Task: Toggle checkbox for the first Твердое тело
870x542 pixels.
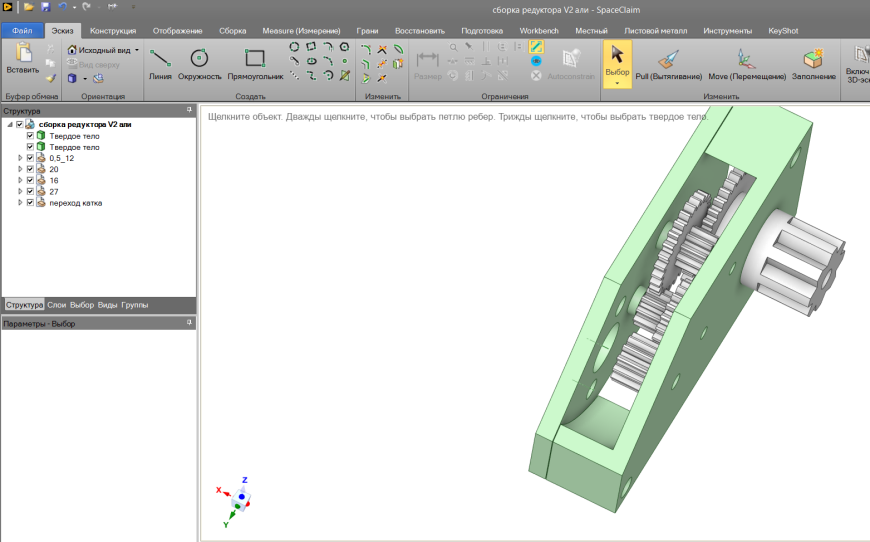Action: [30, 136]
